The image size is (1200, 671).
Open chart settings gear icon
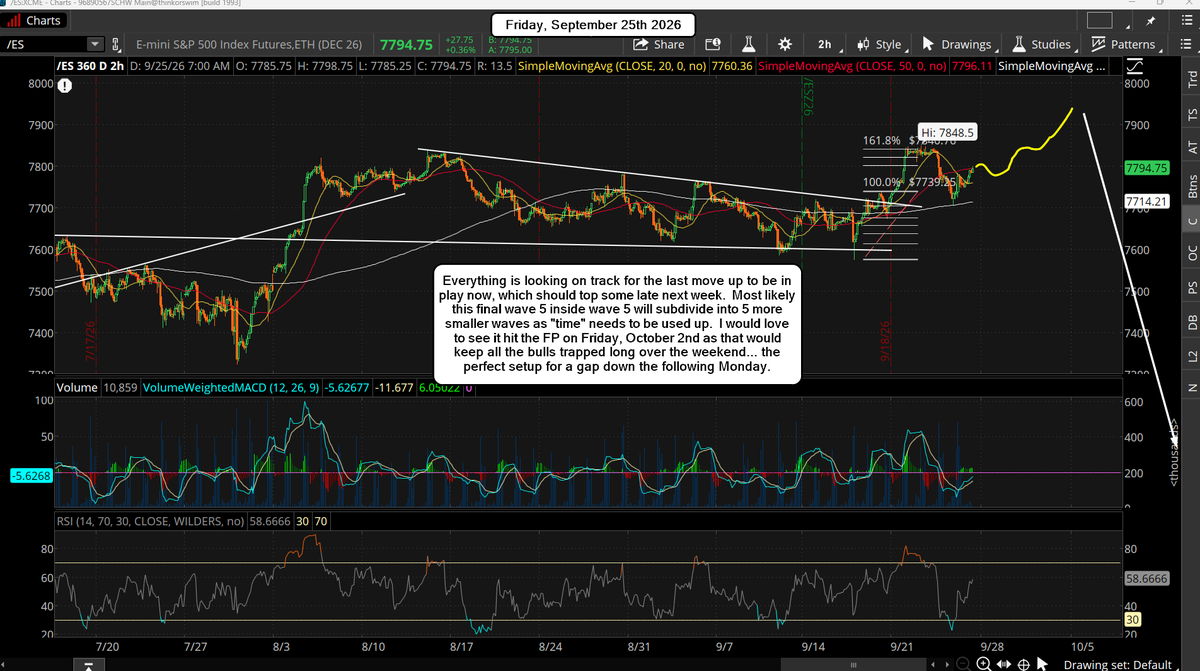[x=784, y=44]
